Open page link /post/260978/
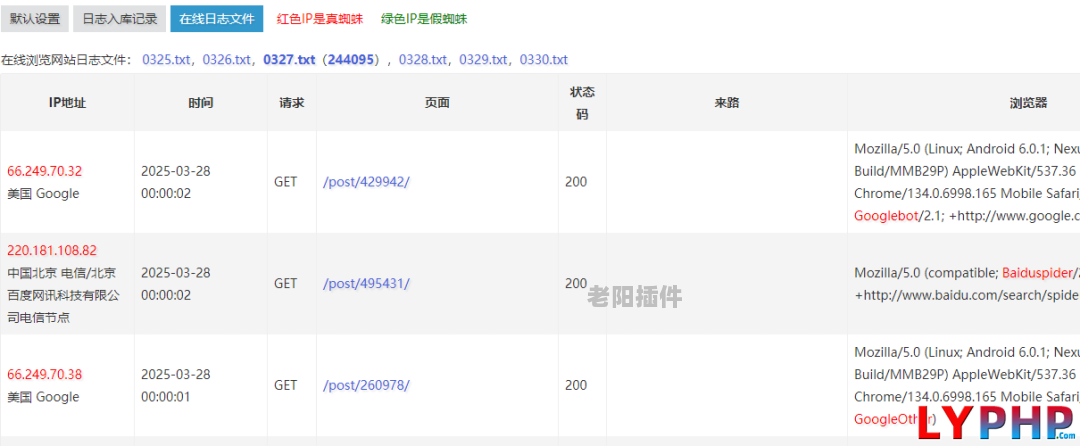 tap(366, 385)
